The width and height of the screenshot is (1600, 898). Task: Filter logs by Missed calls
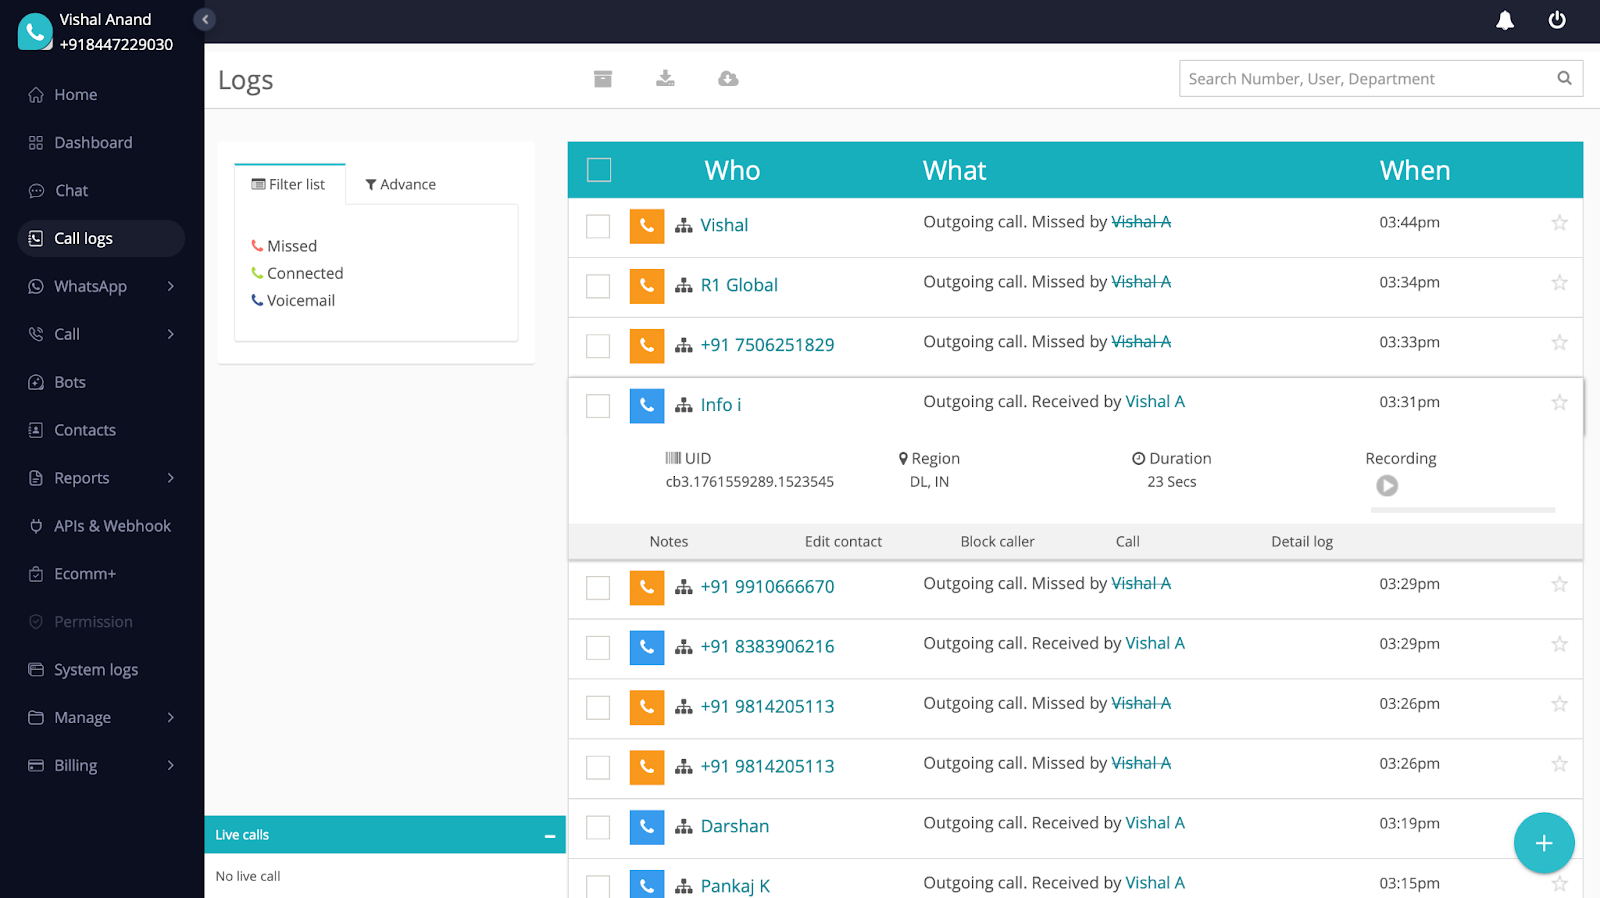[x=291, y=246]
